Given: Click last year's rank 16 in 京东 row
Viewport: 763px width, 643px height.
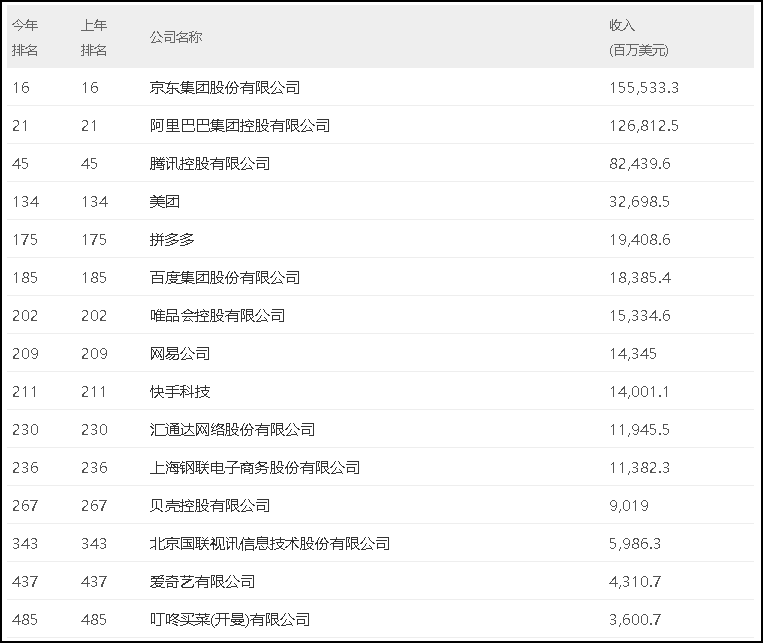Looking at the screenshot, I should tap(90, 88).
